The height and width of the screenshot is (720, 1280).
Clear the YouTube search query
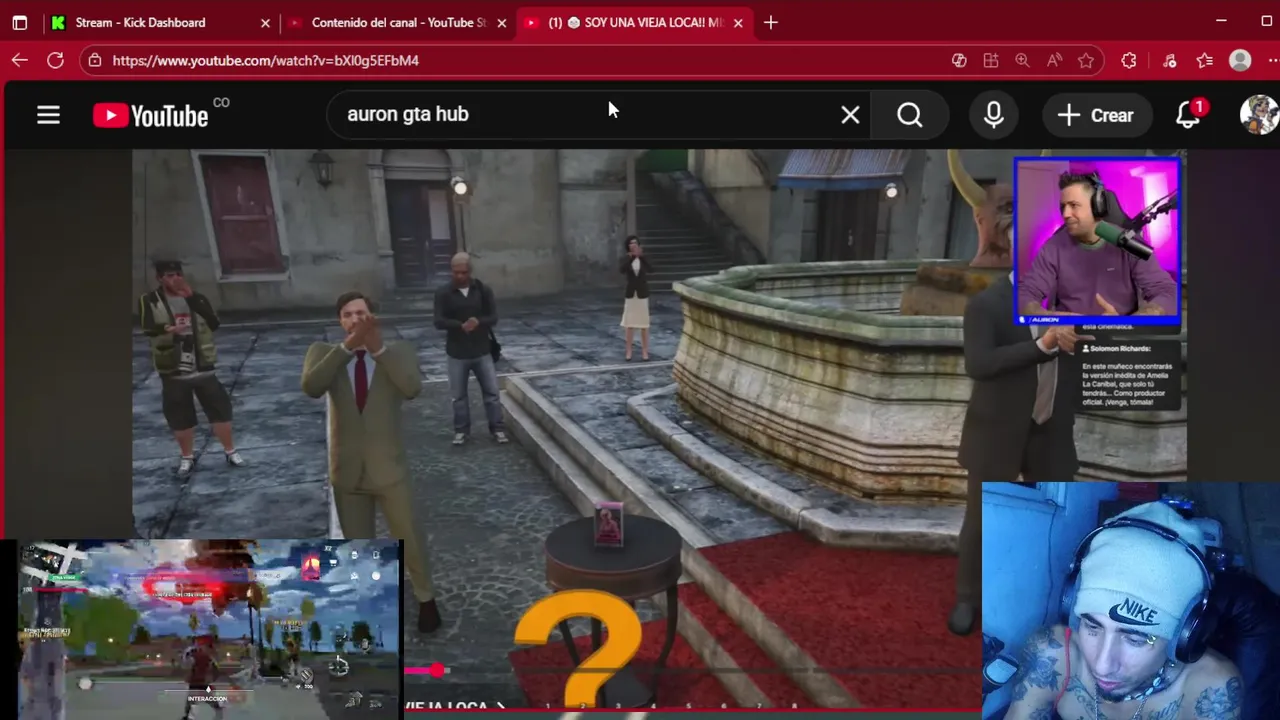[850, 115]
